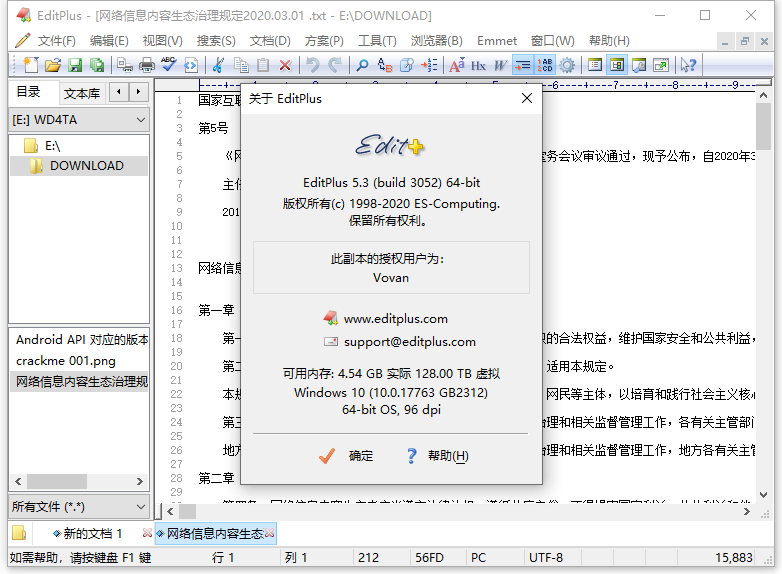The height and width of the screenshot is (574, 782).
Task: Click the left arrow beside sidebar tabs
Action: click(x=119, y=91)
